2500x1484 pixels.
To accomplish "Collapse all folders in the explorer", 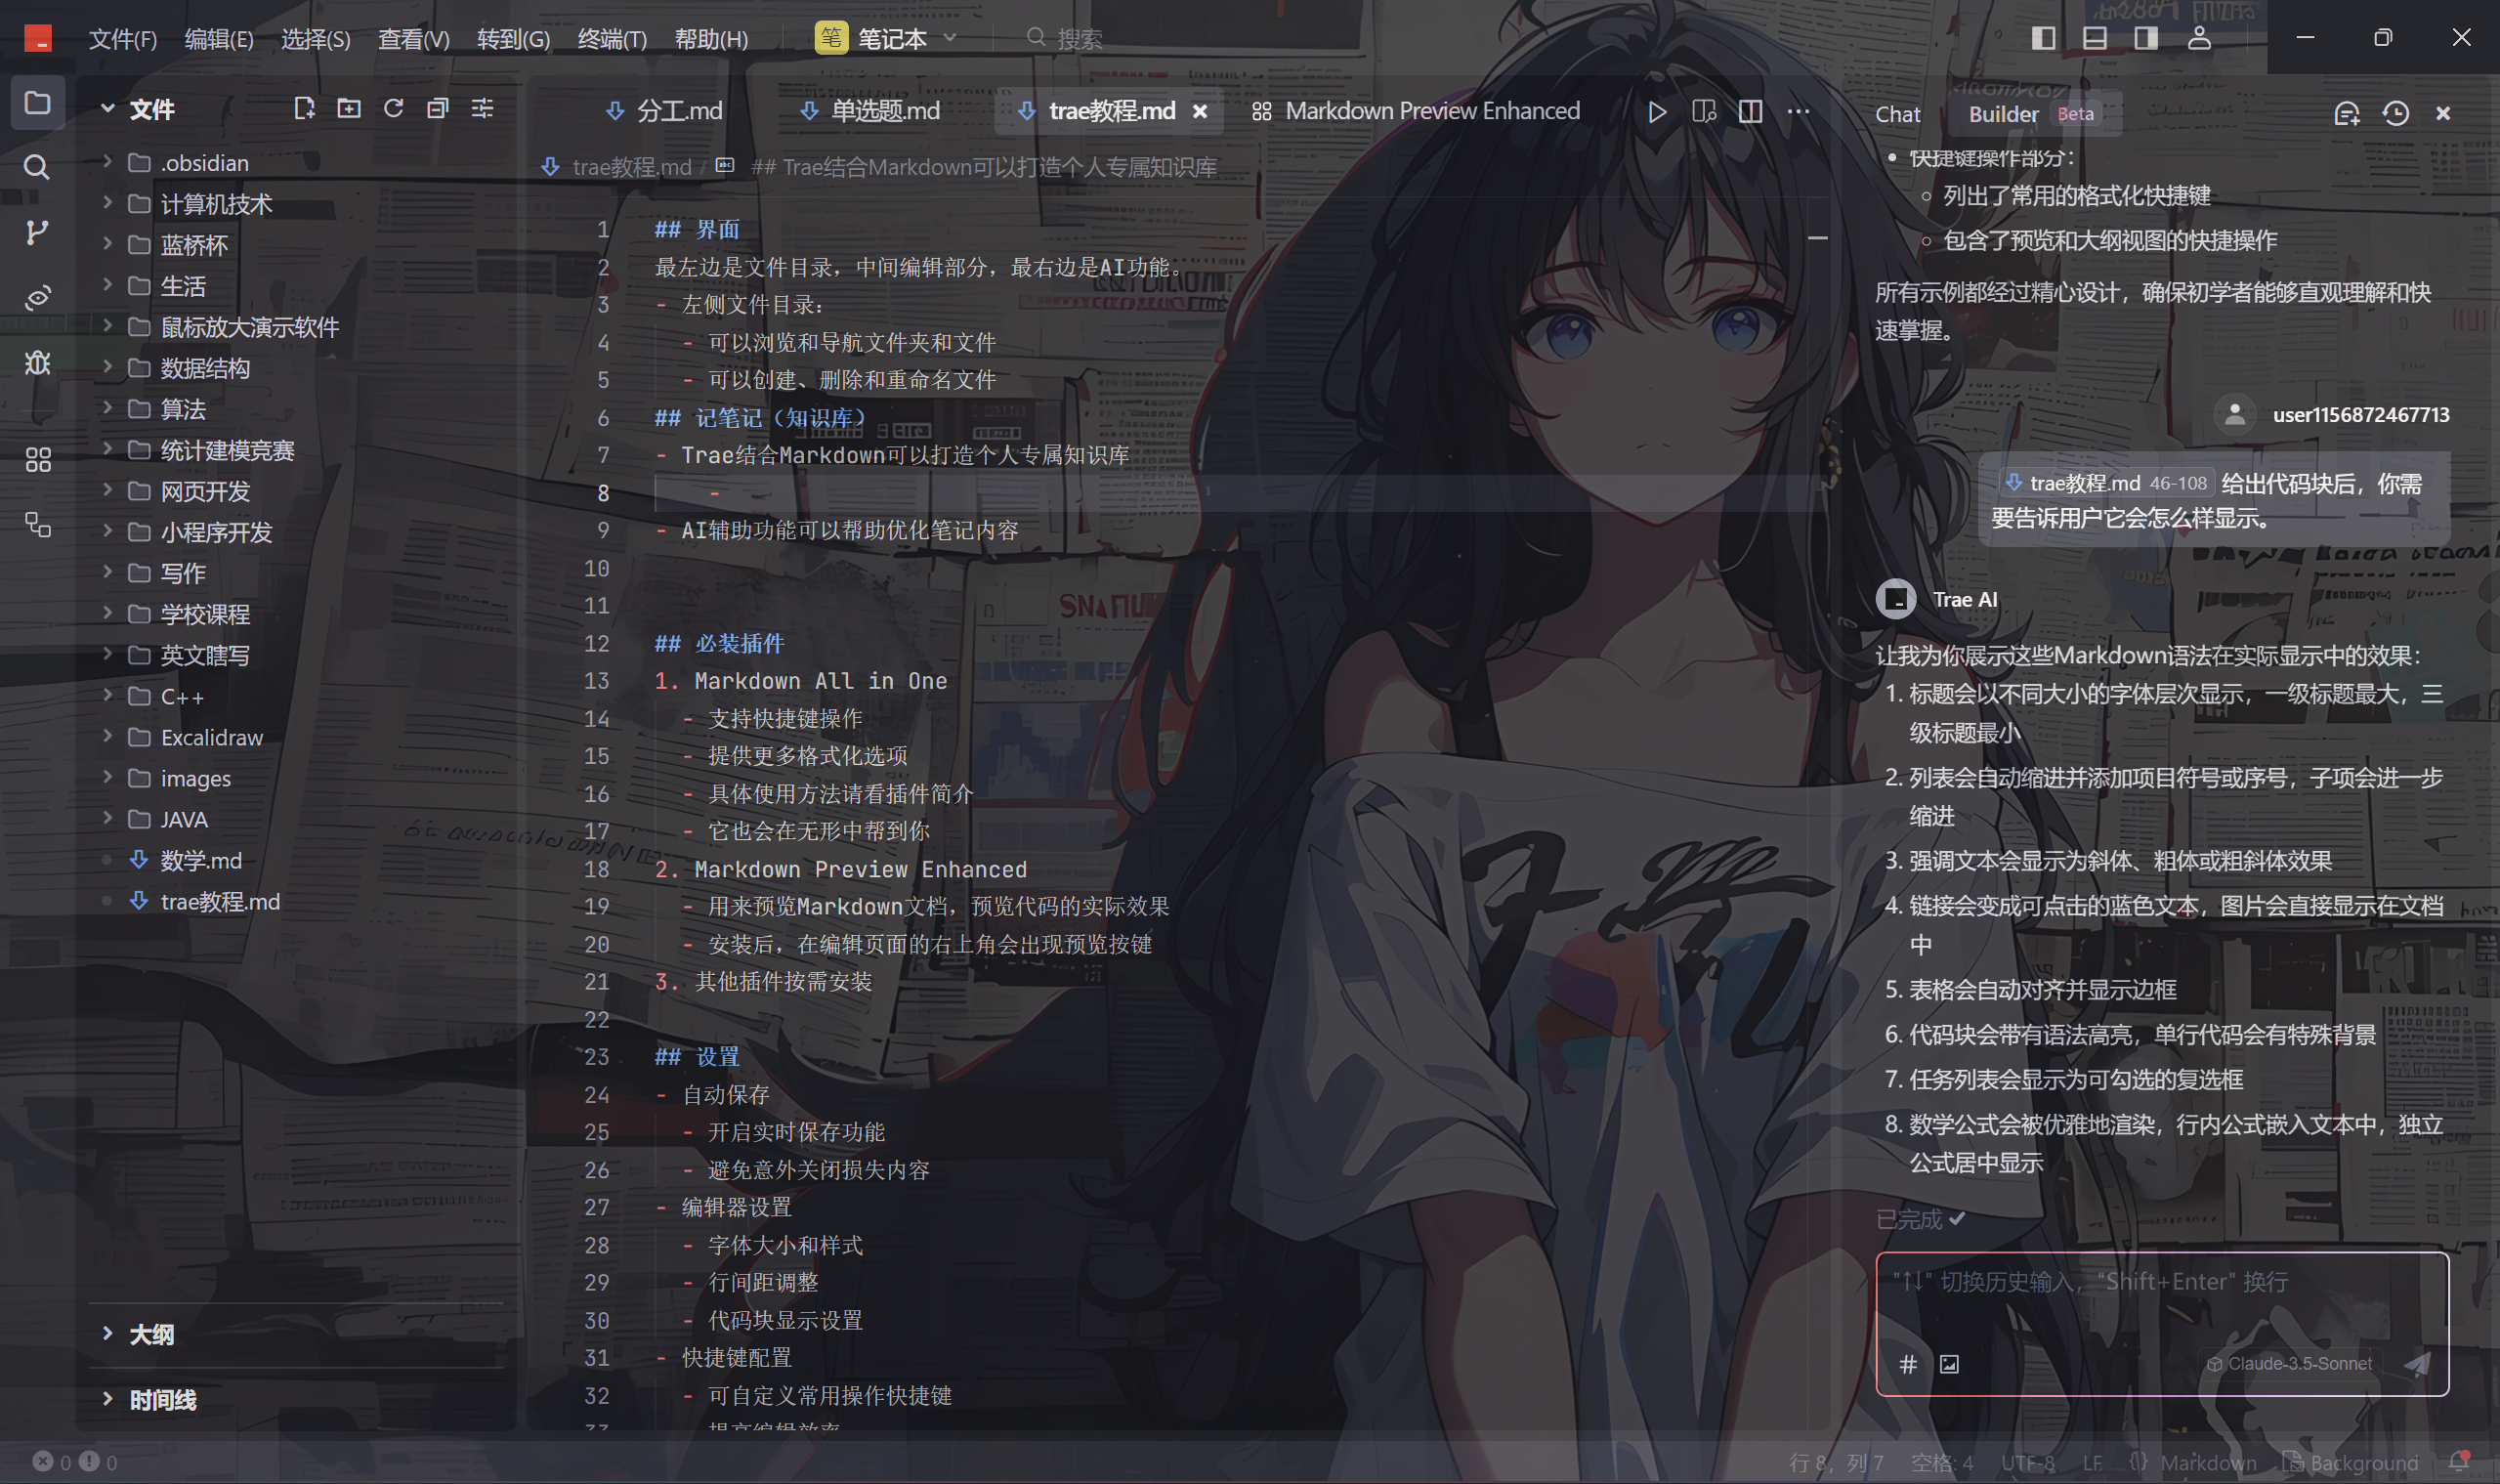I will [x=437, y=108].
